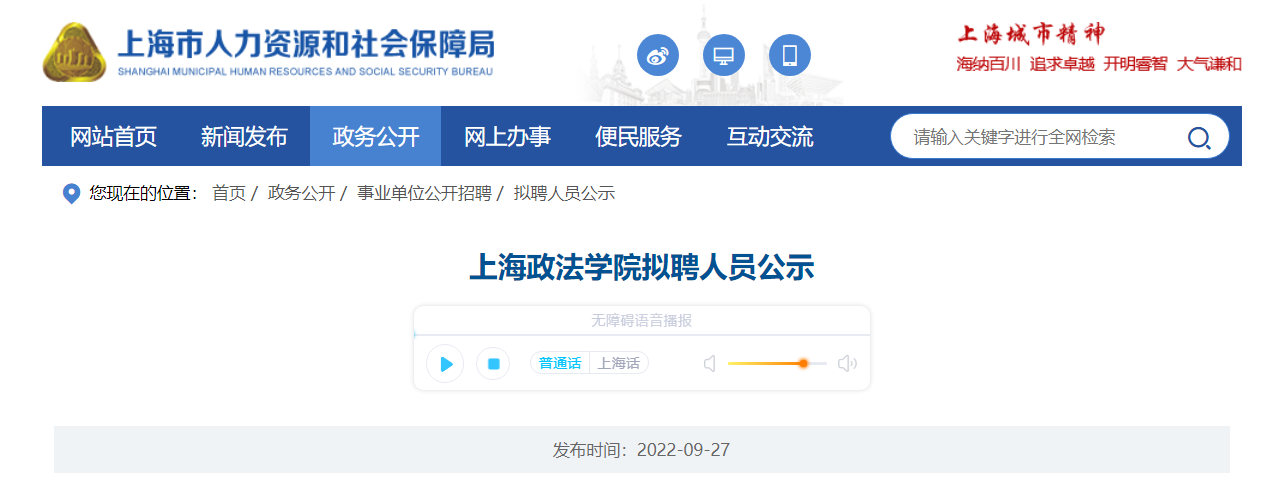1268x485 pixels.
Task: Go to 政务公开 breadcrumb link
Action: [302, 194]
